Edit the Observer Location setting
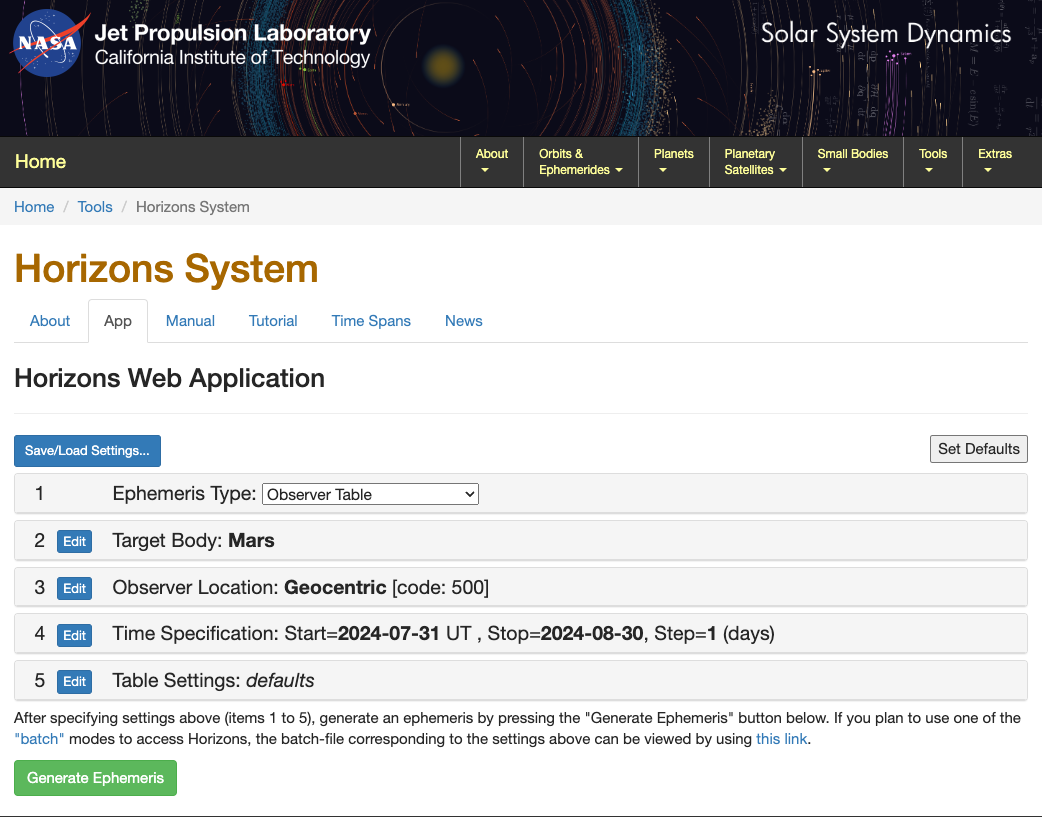The height and width of the screenshot is (817, 1042). 74,588
